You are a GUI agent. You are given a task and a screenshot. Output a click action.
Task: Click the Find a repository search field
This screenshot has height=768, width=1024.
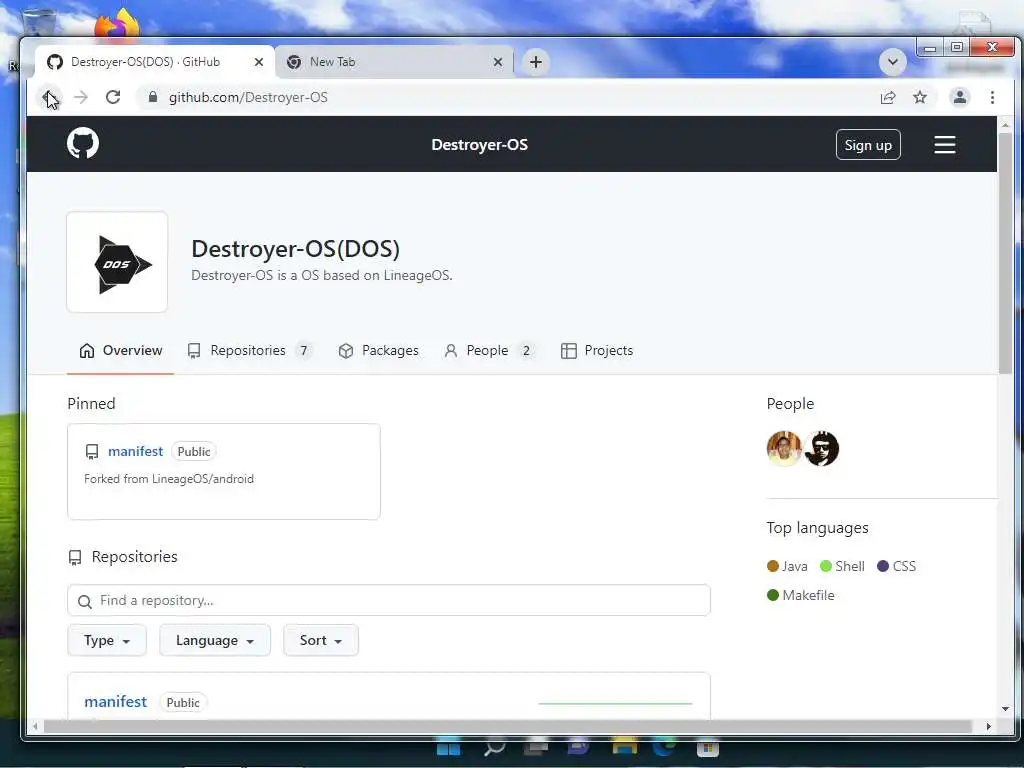pyautogui.click(x=389, y=600)
